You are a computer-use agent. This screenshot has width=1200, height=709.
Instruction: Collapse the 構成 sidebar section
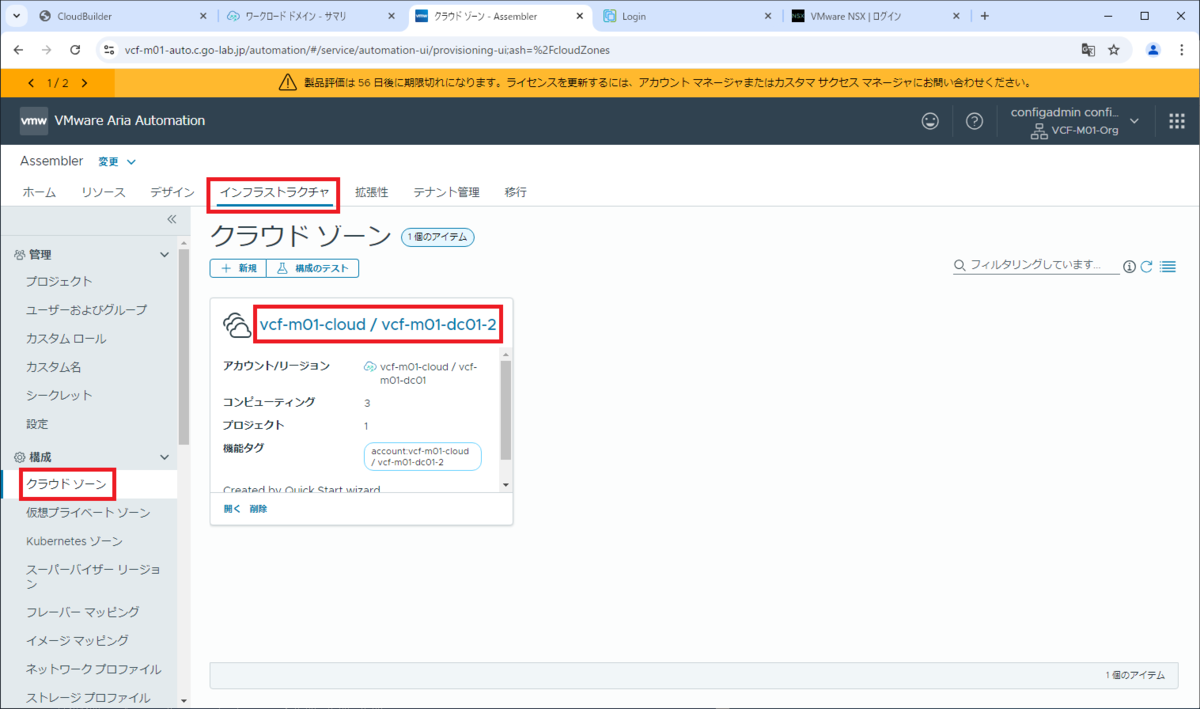pyautogui.click(x=165, y=457)
